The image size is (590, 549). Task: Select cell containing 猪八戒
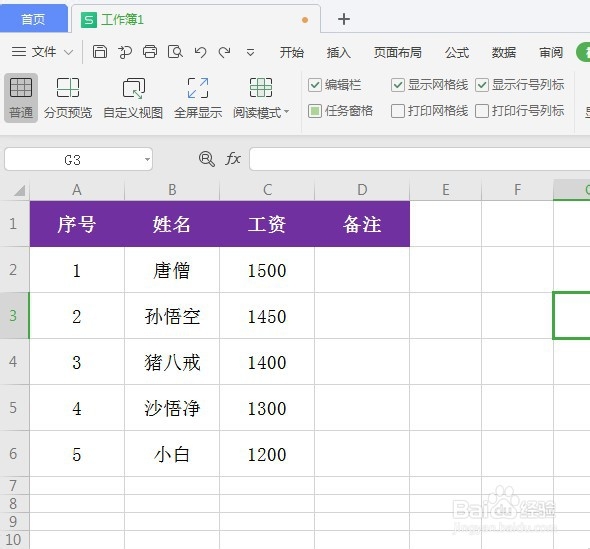point(172,362)
